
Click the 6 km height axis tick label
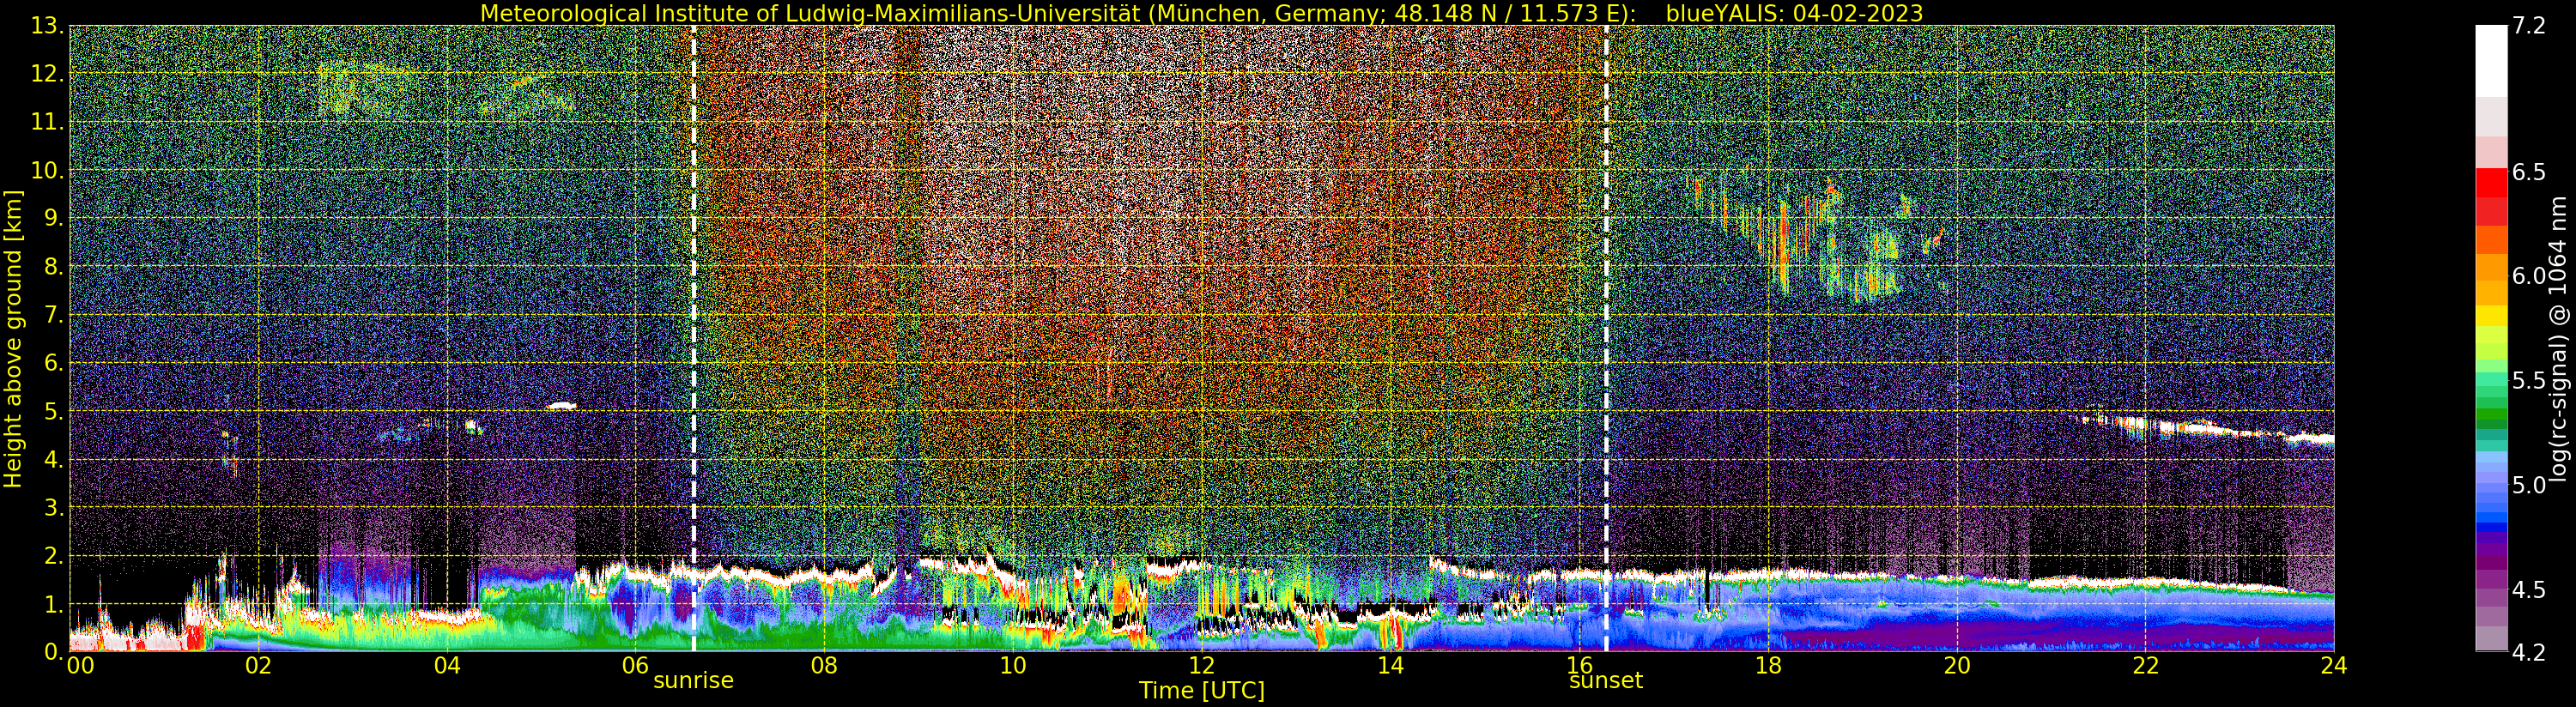(52, 363)
